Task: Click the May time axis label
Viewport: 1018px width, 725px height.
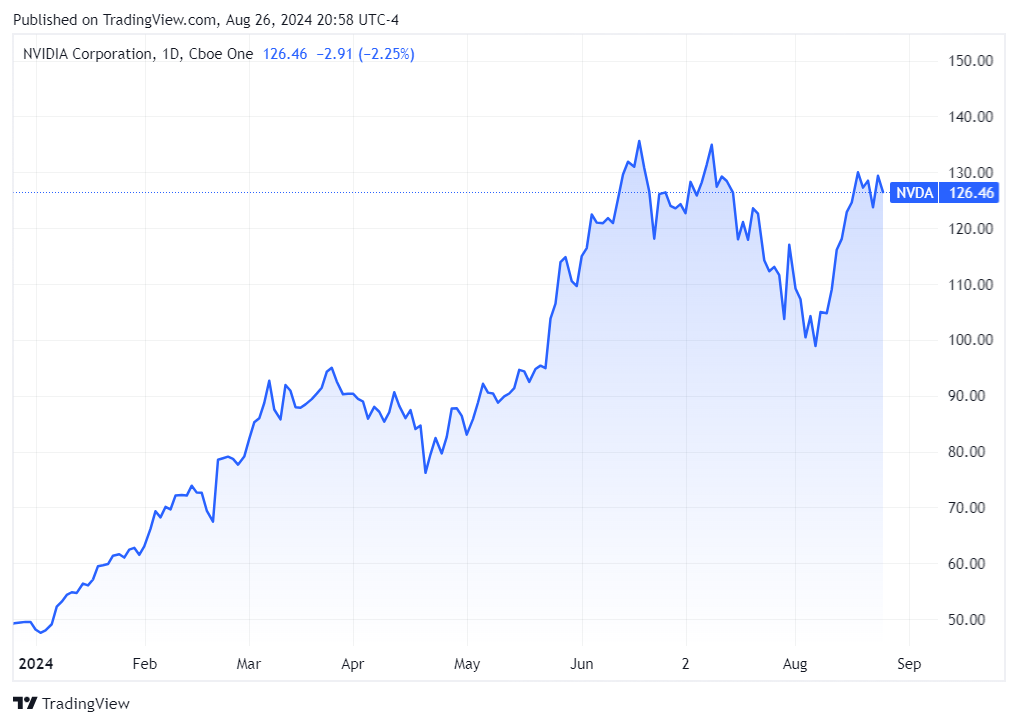Action: click(x=467, y=664)
